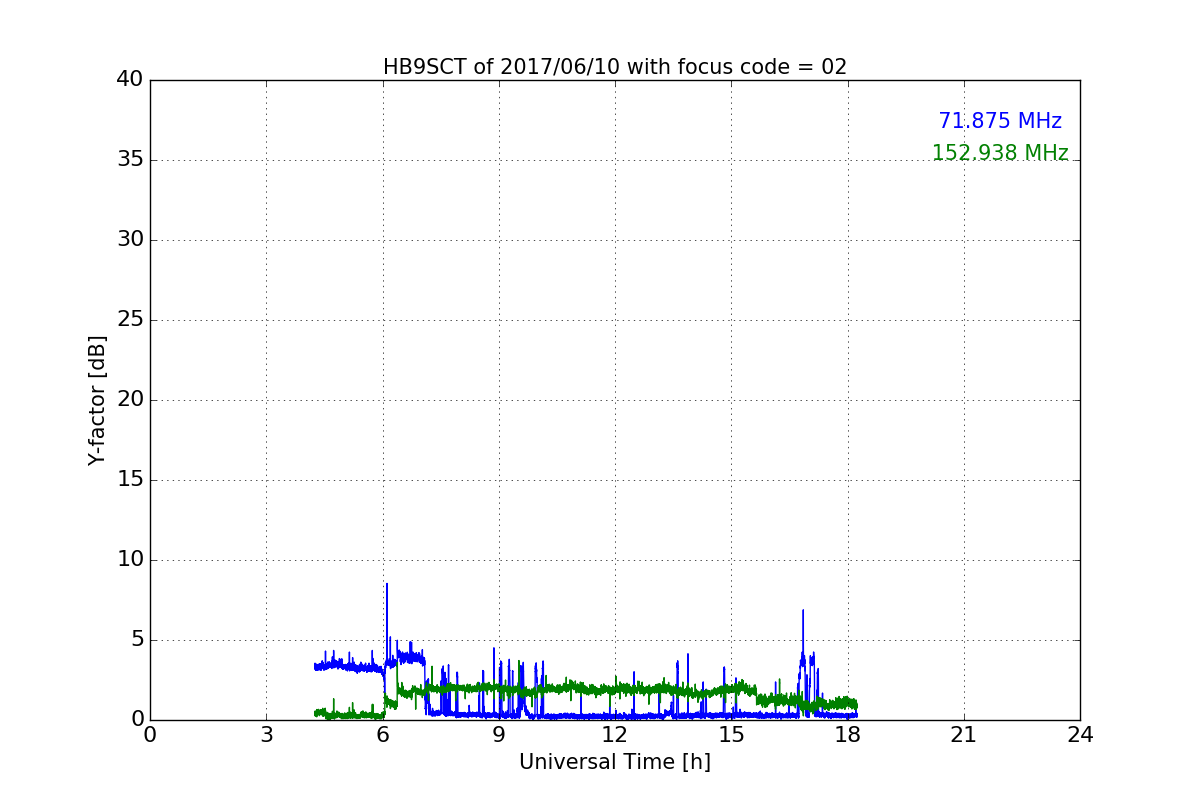Click the "Universal Time [h]" axis label
Image resolution: width=1200 pixels, height=800 pixels.
(x=615, y=762)
